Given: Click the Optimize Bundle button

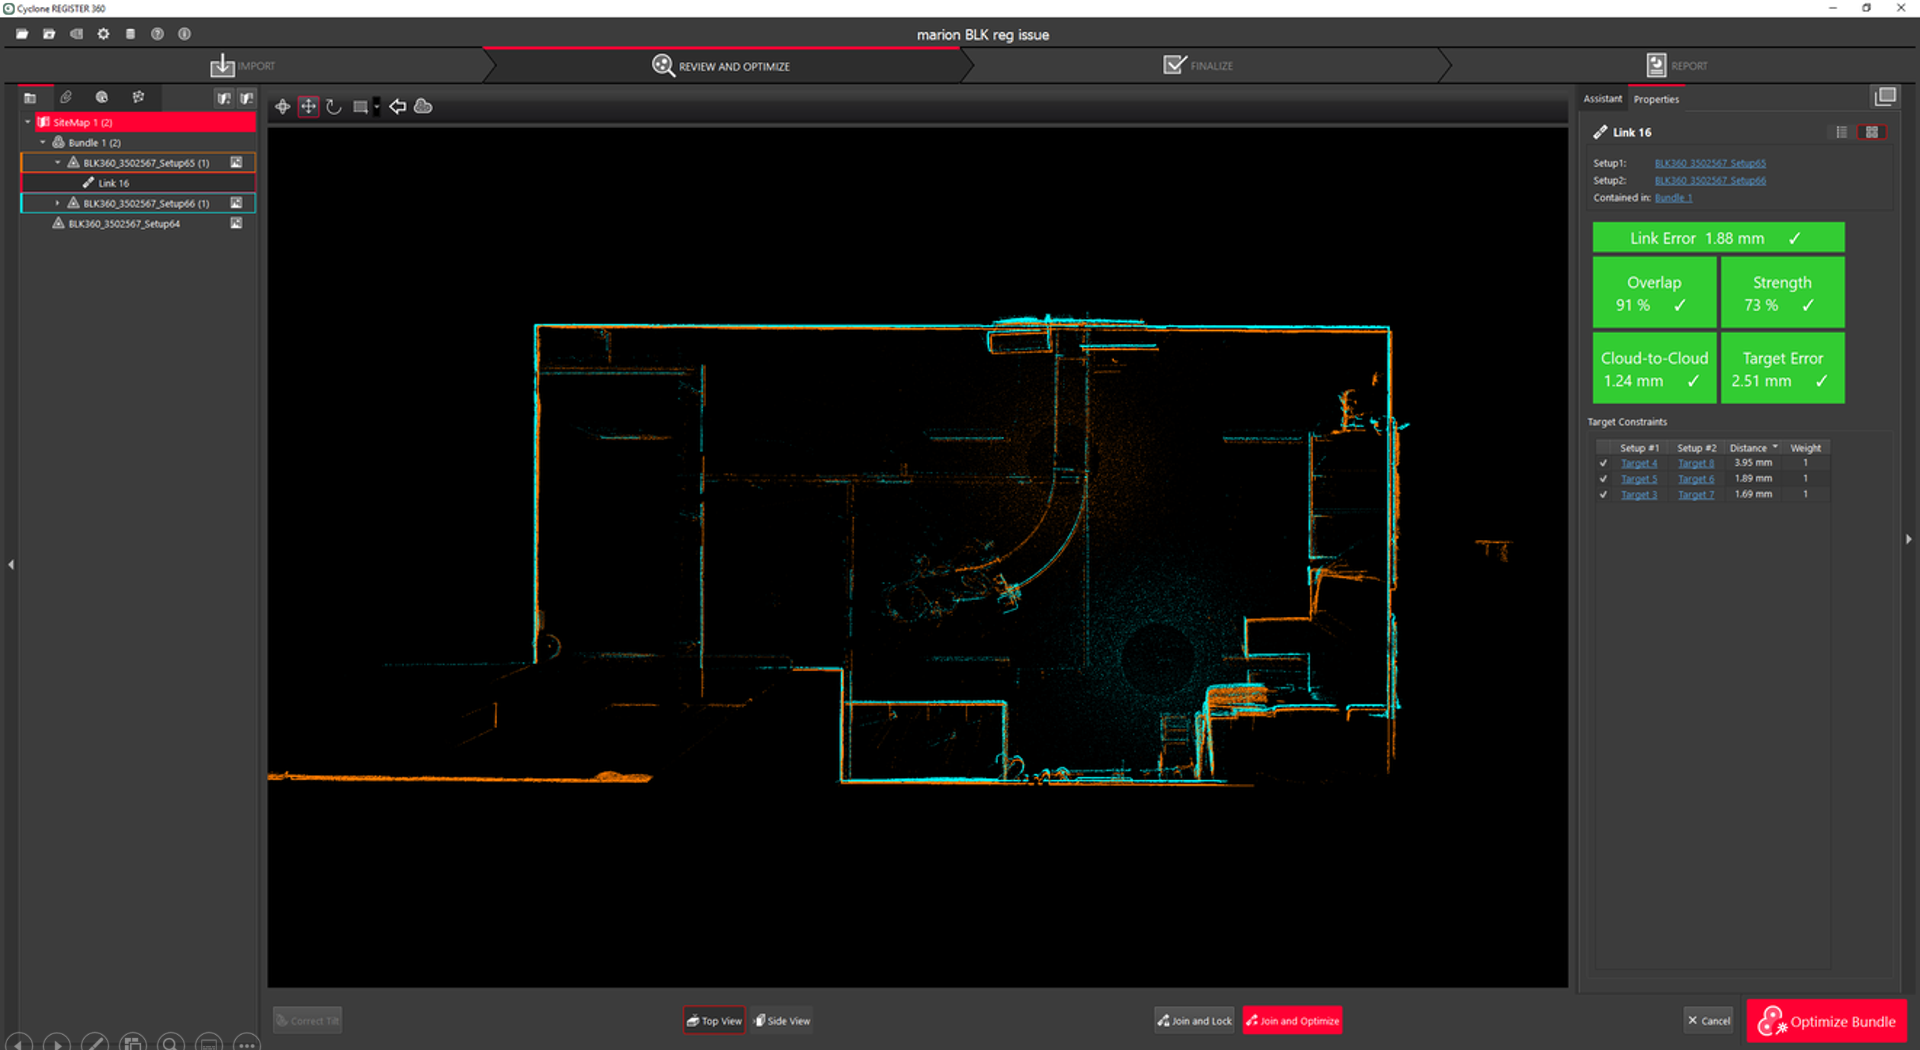Looking at the screenshot, I should [1827, 1021].
